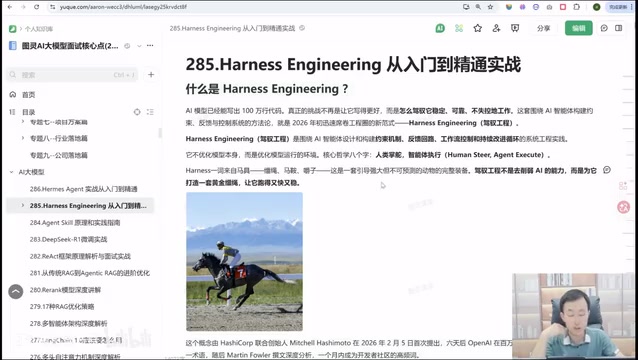Open 281.从传统RAG到Agentic RAG的进阶优化

tap(90, 273)
